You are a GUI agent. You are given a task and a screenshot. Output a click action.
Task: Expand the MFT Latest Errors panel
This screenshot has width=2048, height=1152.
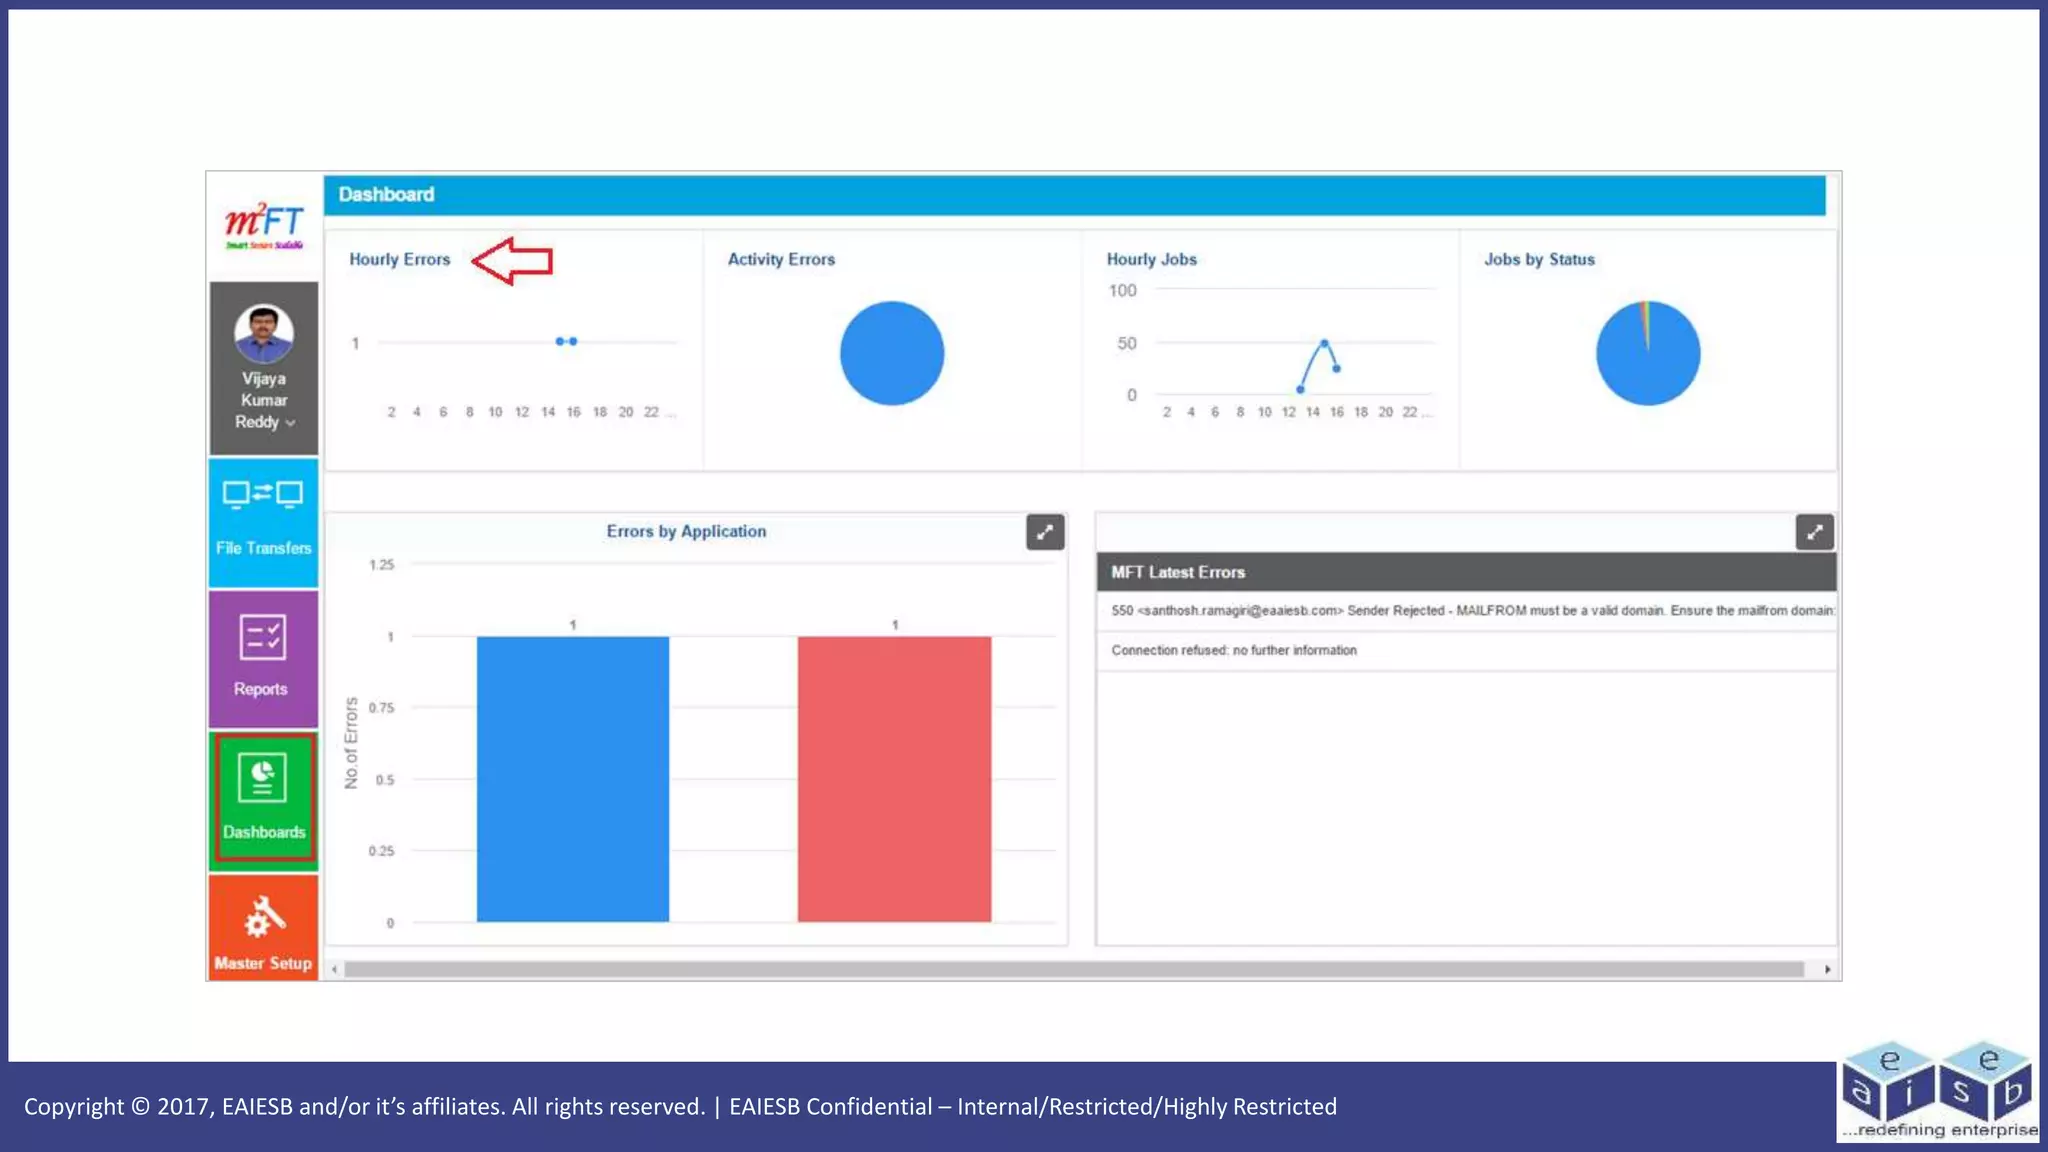click(1814, 532)
